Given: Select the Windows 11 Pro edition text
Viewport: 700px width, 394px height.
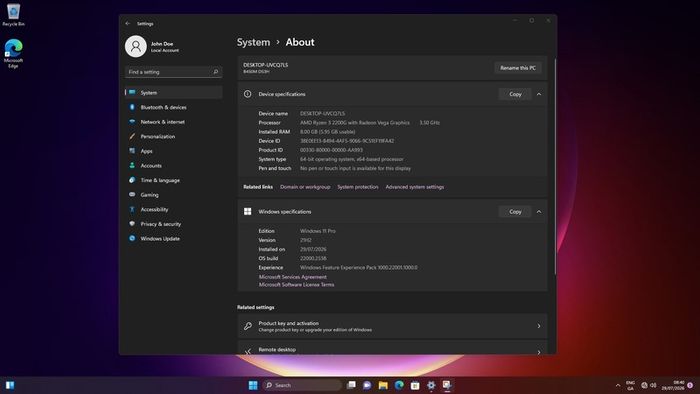Looking at the screenshot, I should [318, 231].
